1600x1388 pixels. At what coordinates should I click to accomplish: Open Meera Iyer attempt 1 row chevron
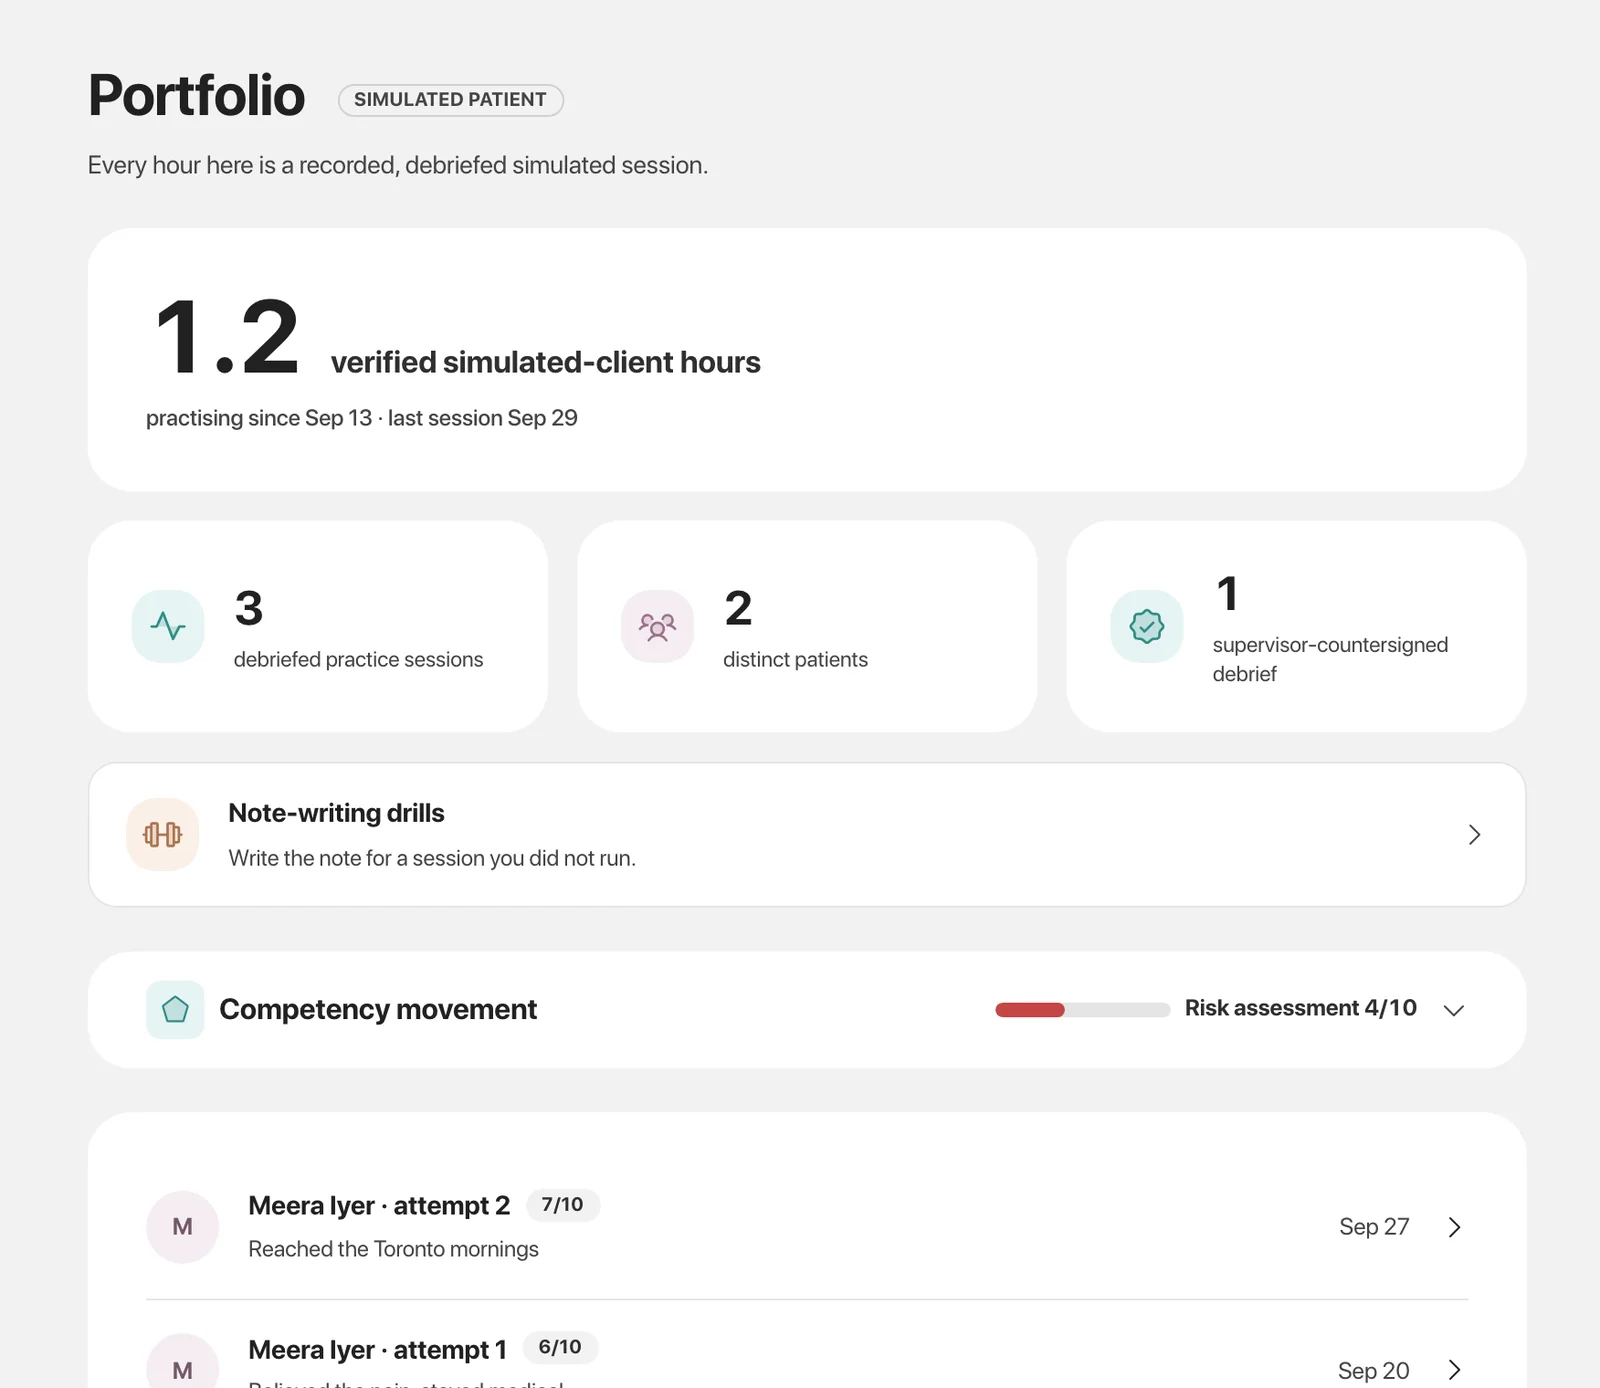pyautogui.click(x=1455, y=1369)
